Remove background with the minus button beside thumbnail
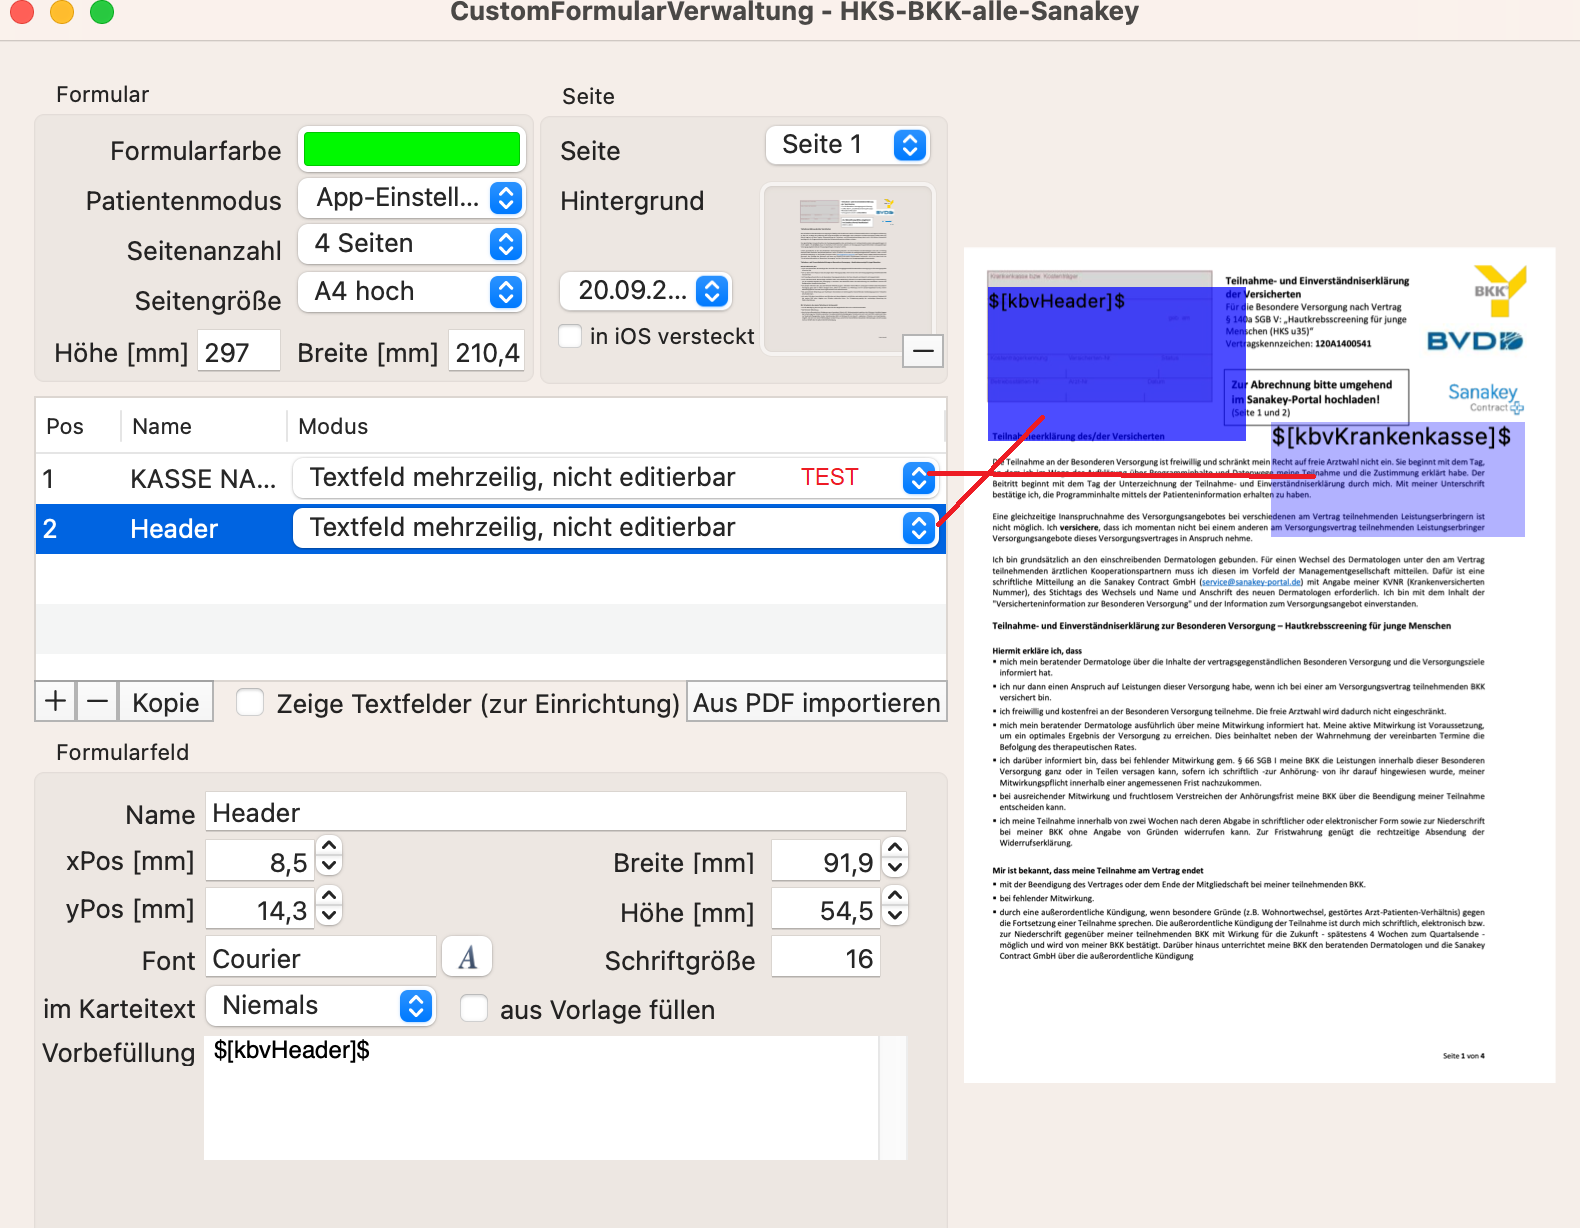 pyautogui.click(x=923, y=351)
